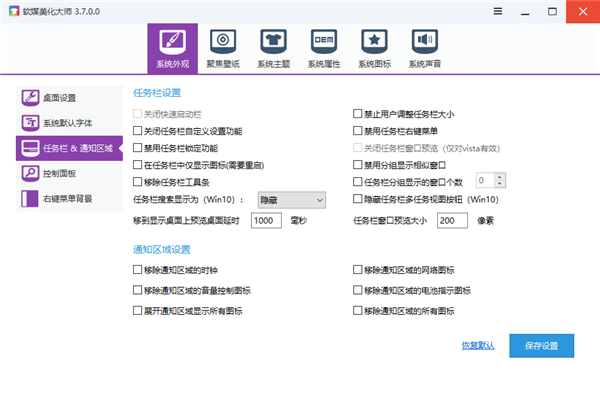Click the desktop preview delay 1000 field
The image size is (600, 395).
click(266, 220)
